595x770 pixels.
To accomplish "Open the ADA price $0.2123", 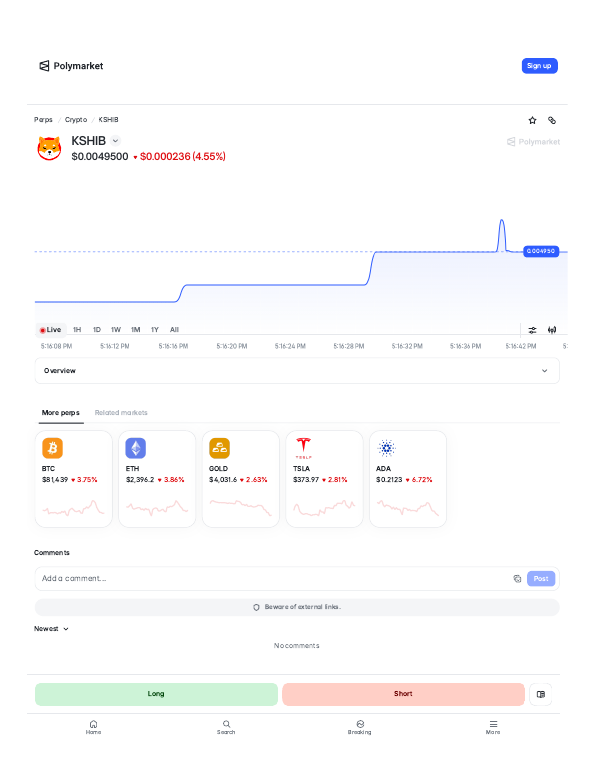I will (389, 480).
